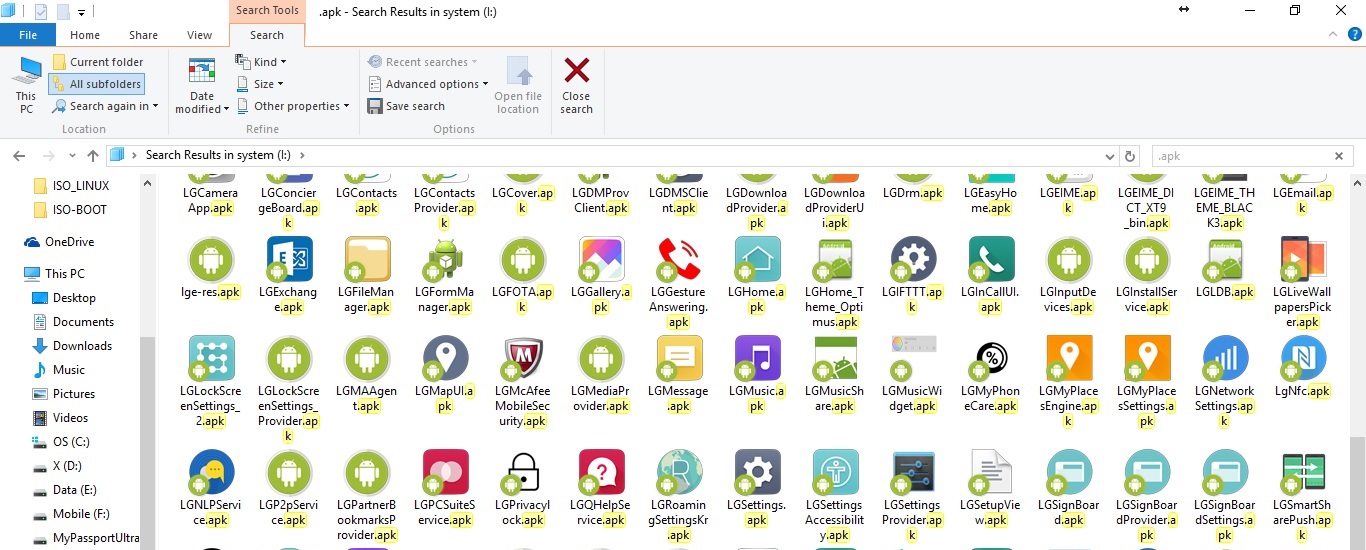This screenshot has height=550, width=1366.
Task: Select LGSmartSharePush.apk arrows icon
Action: pyautogui.click(x=1303, y=472)
